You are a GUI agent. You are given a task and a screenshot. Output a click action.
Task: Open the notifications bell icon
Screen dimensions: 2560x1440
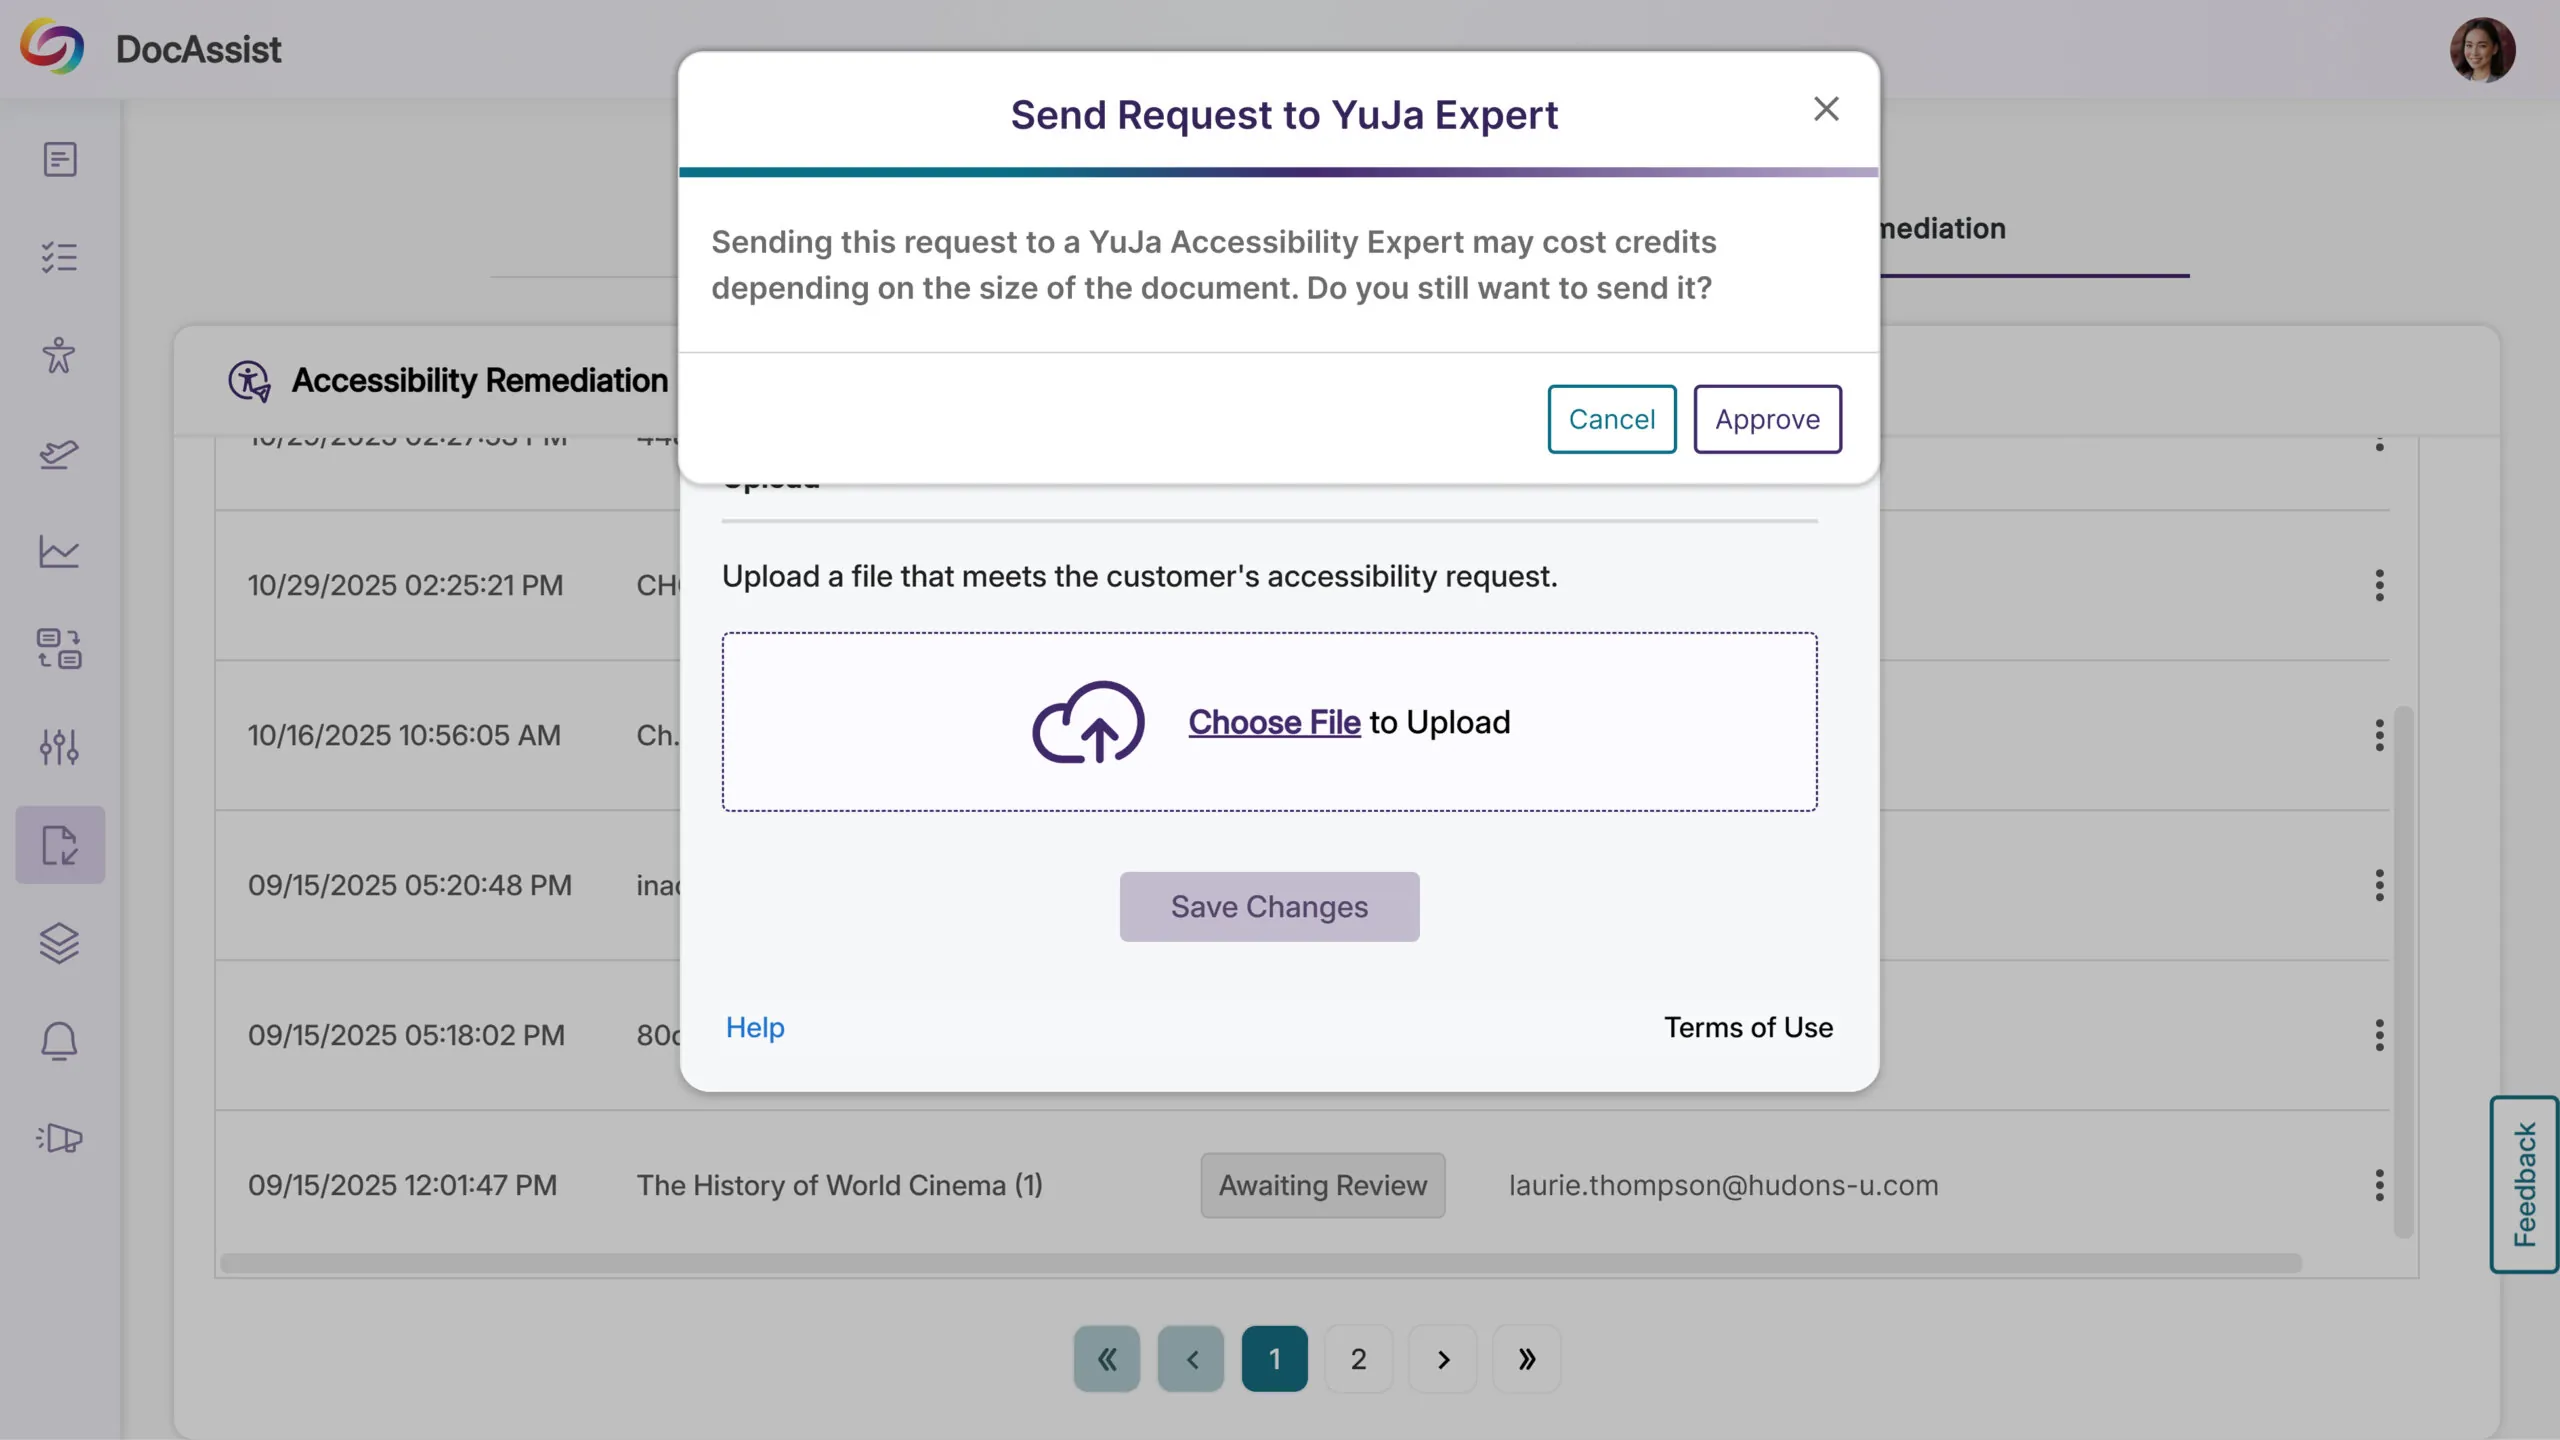[x=60, y=1041]
